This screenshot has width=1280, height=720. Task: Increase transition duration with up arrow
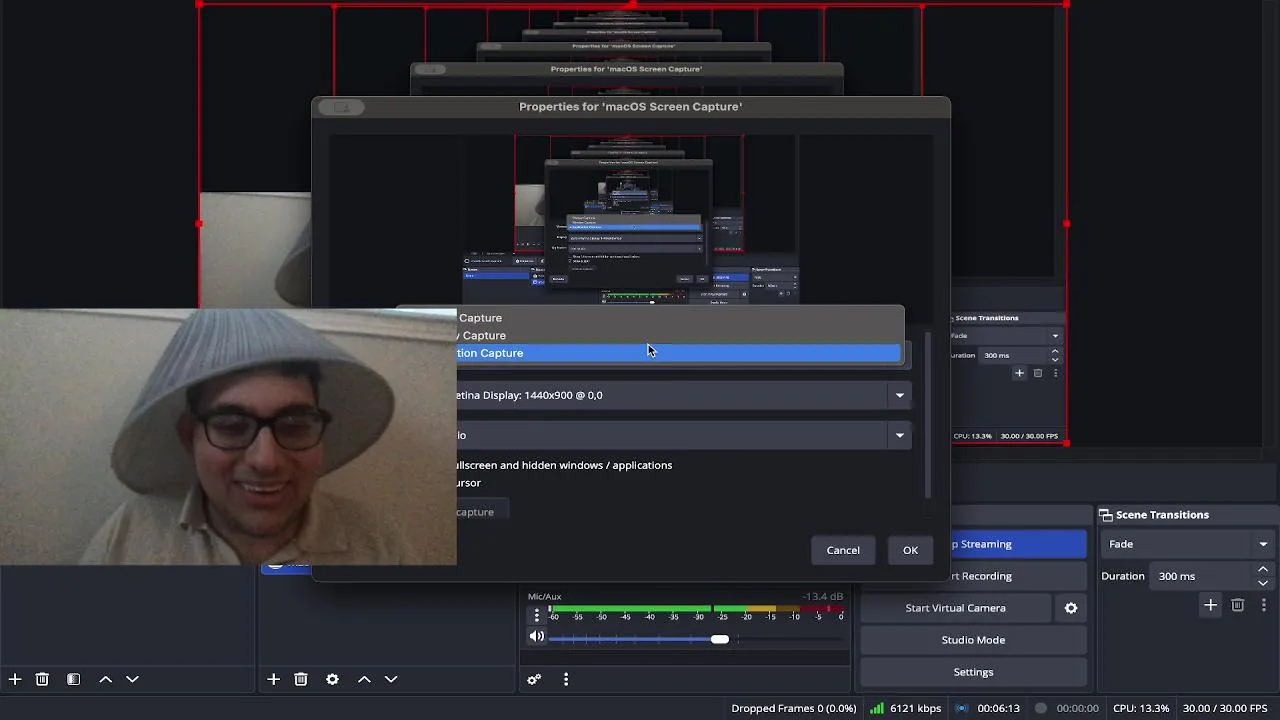click(1263, 569)
